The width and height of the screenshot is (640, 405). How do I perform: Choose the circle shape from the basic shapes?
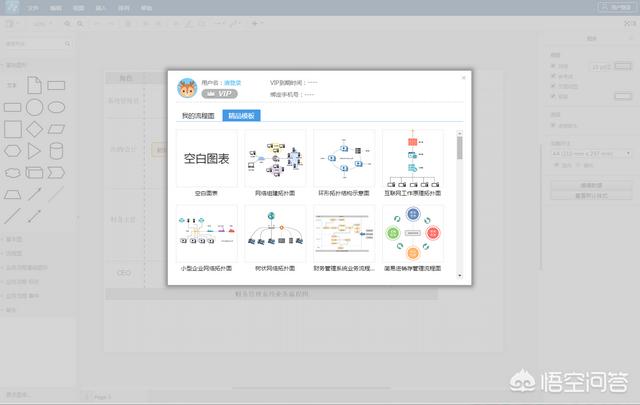[x=35, y=107]
